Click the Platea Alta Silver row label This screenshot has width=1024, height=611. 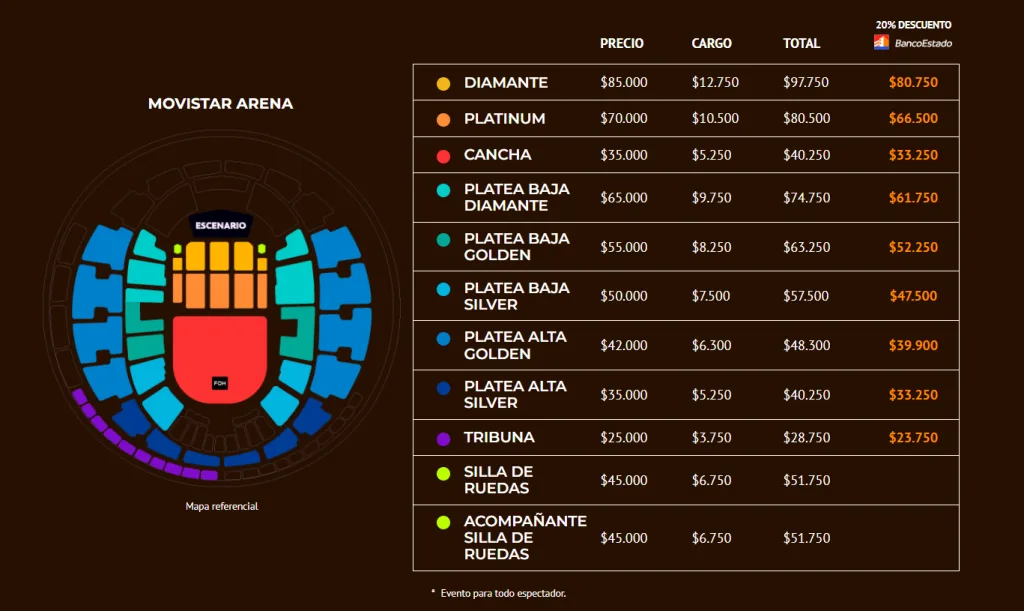[515, 394]
